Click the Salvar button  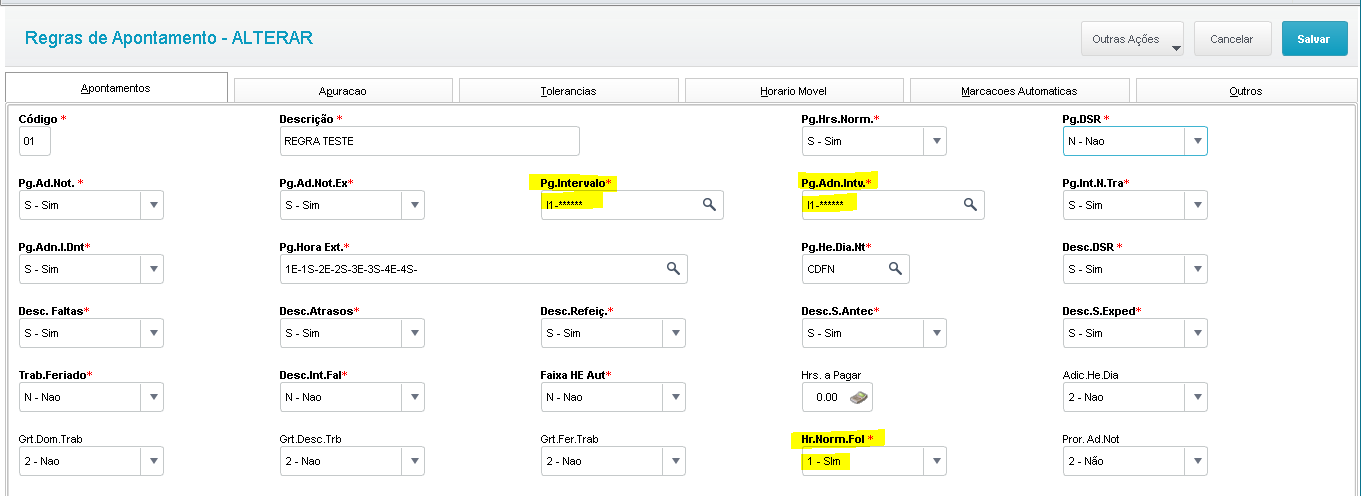1313,39
